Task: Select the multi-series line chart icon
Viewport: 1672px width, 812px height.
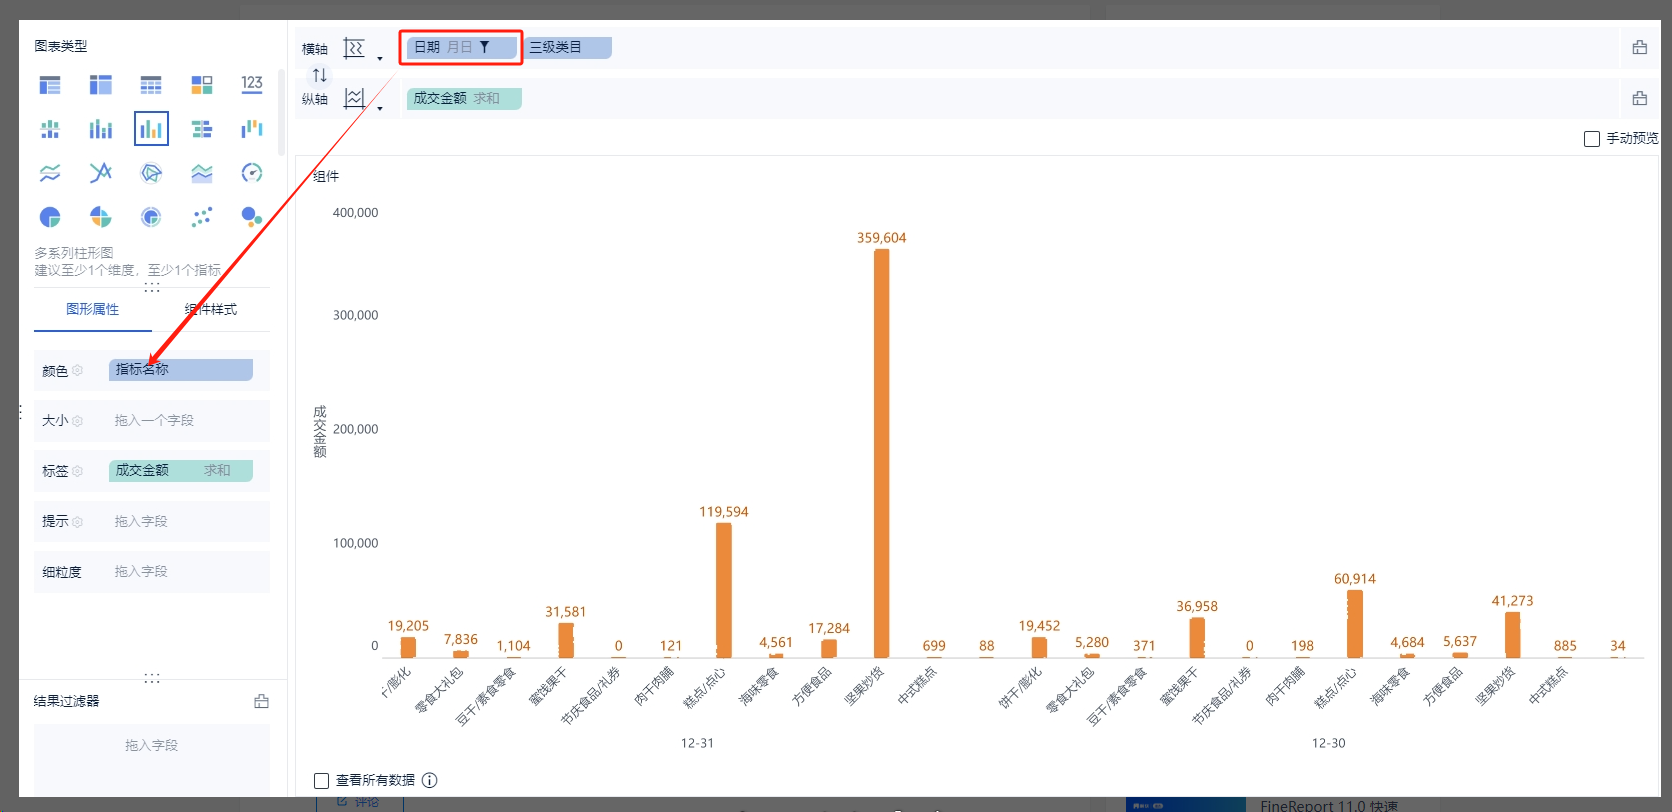Action: (100, 173)
